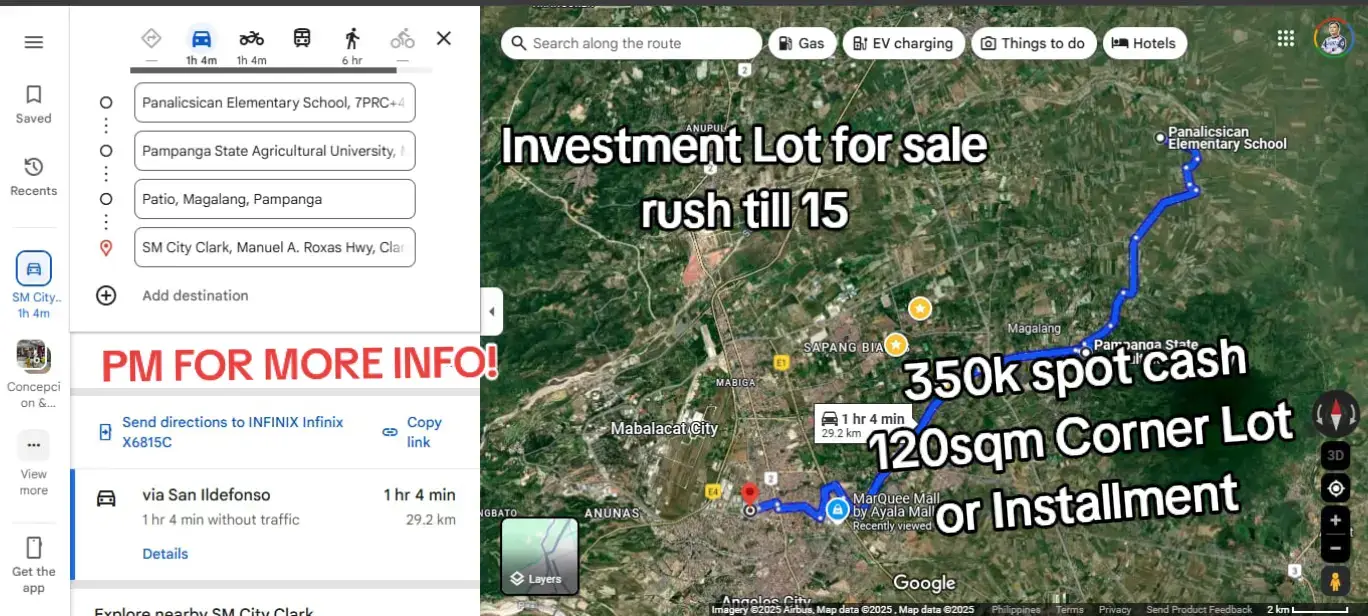Collapse the side panel arrow
The width and height of the screenshot is (1368, 616).
[491, 311]
